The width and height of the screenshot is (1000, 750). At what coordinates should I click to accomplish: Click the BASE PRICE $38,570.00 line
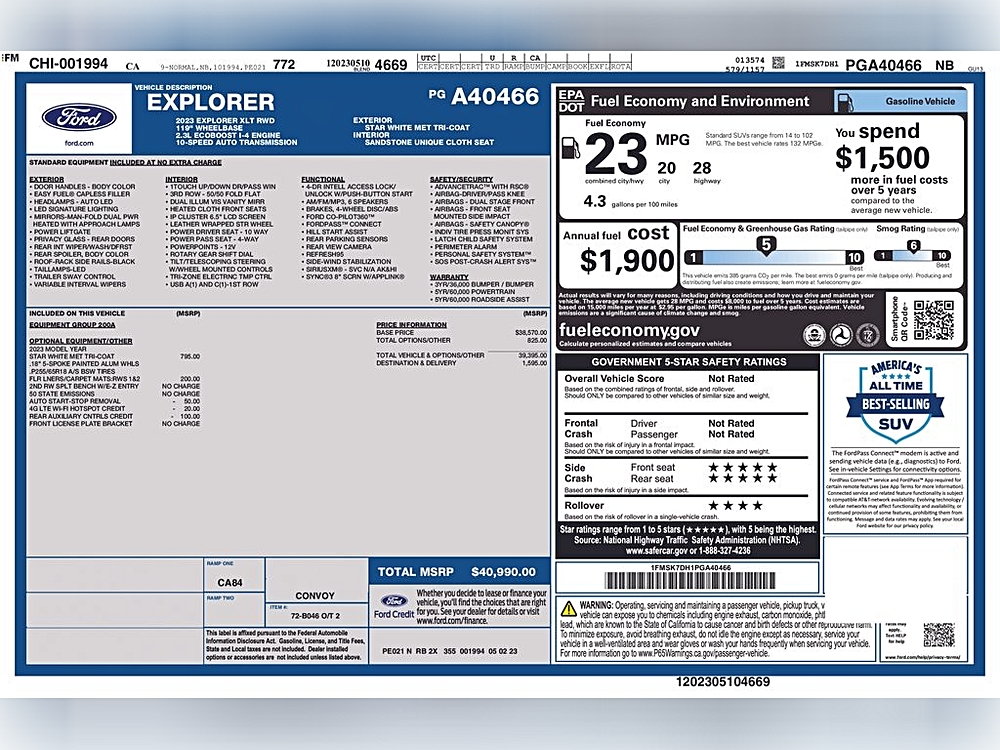click(x=461, y=333)
